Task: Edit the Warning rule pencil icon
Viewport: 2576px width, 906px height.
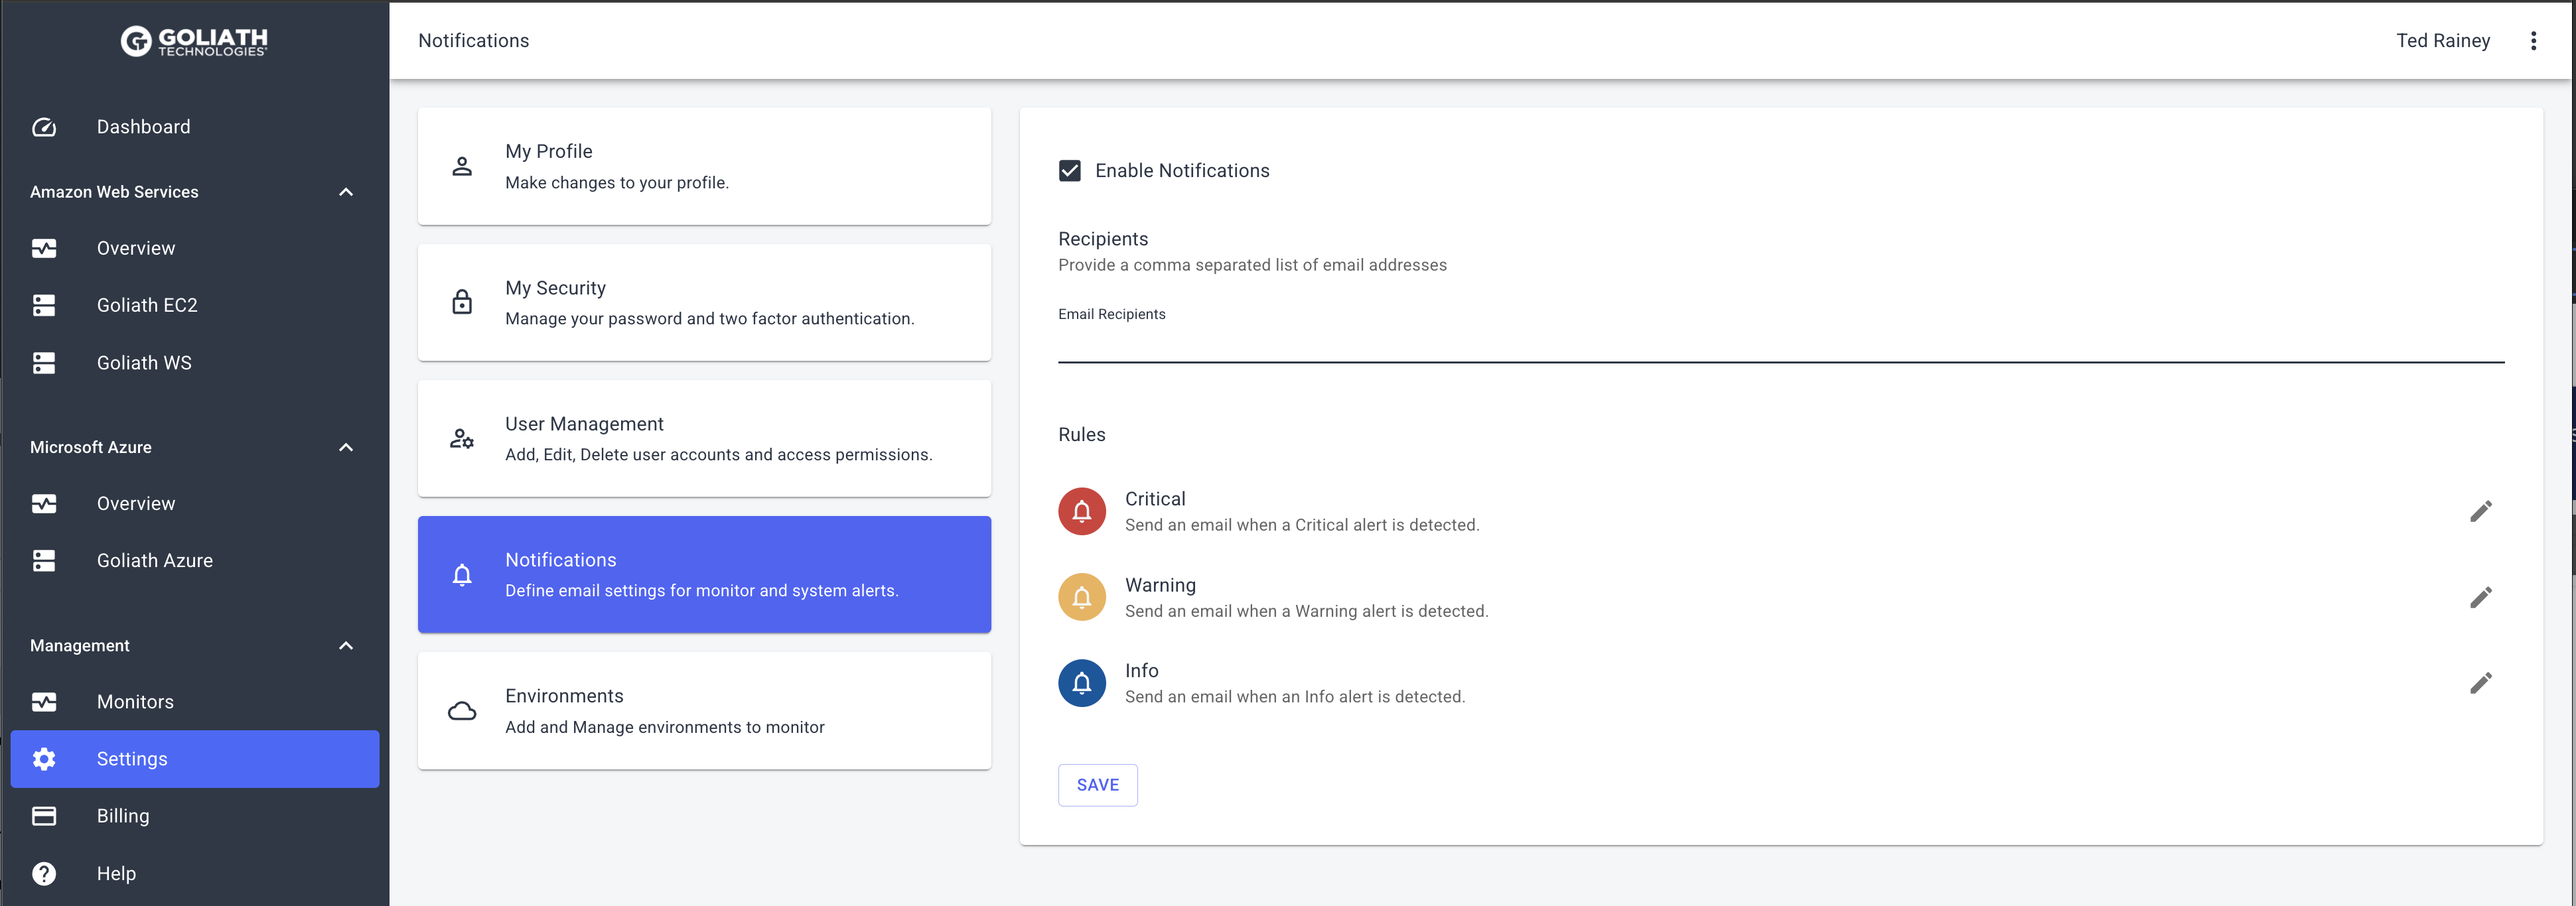Action: click(2481, 597)
